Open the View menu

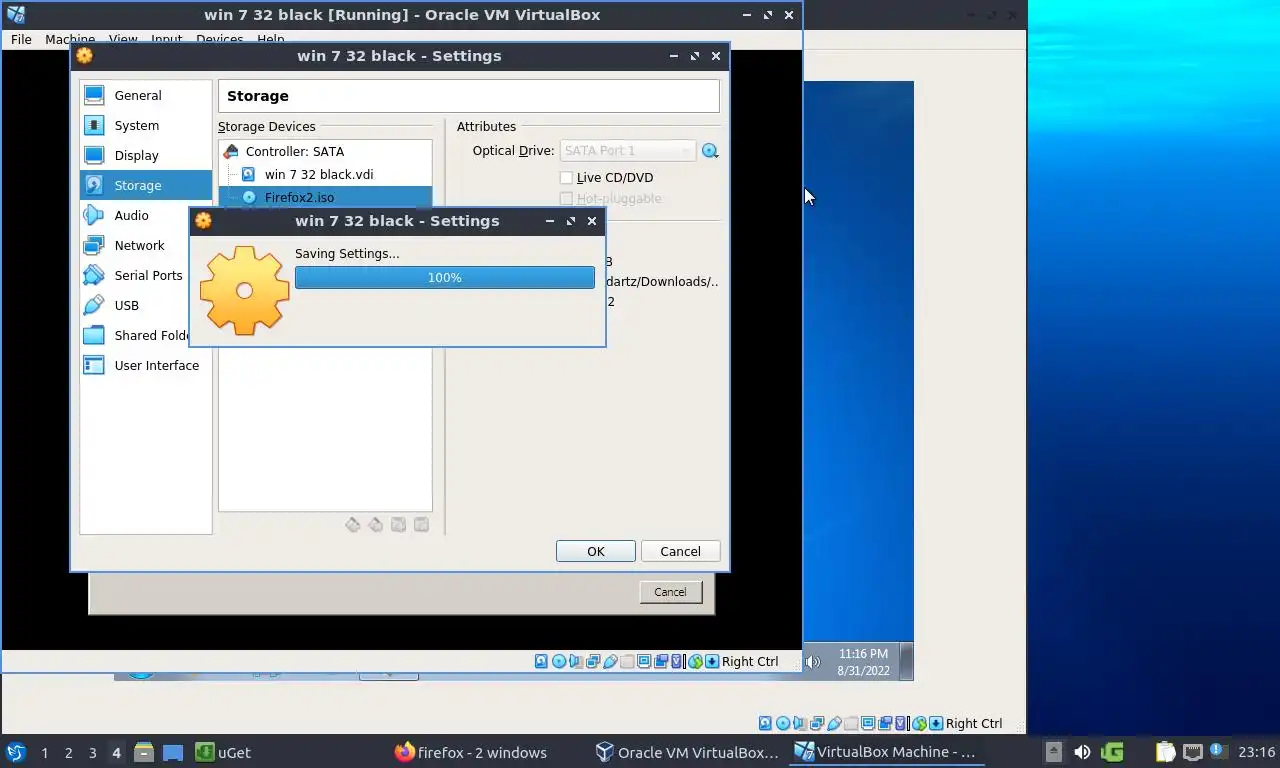tap(123, 39)
